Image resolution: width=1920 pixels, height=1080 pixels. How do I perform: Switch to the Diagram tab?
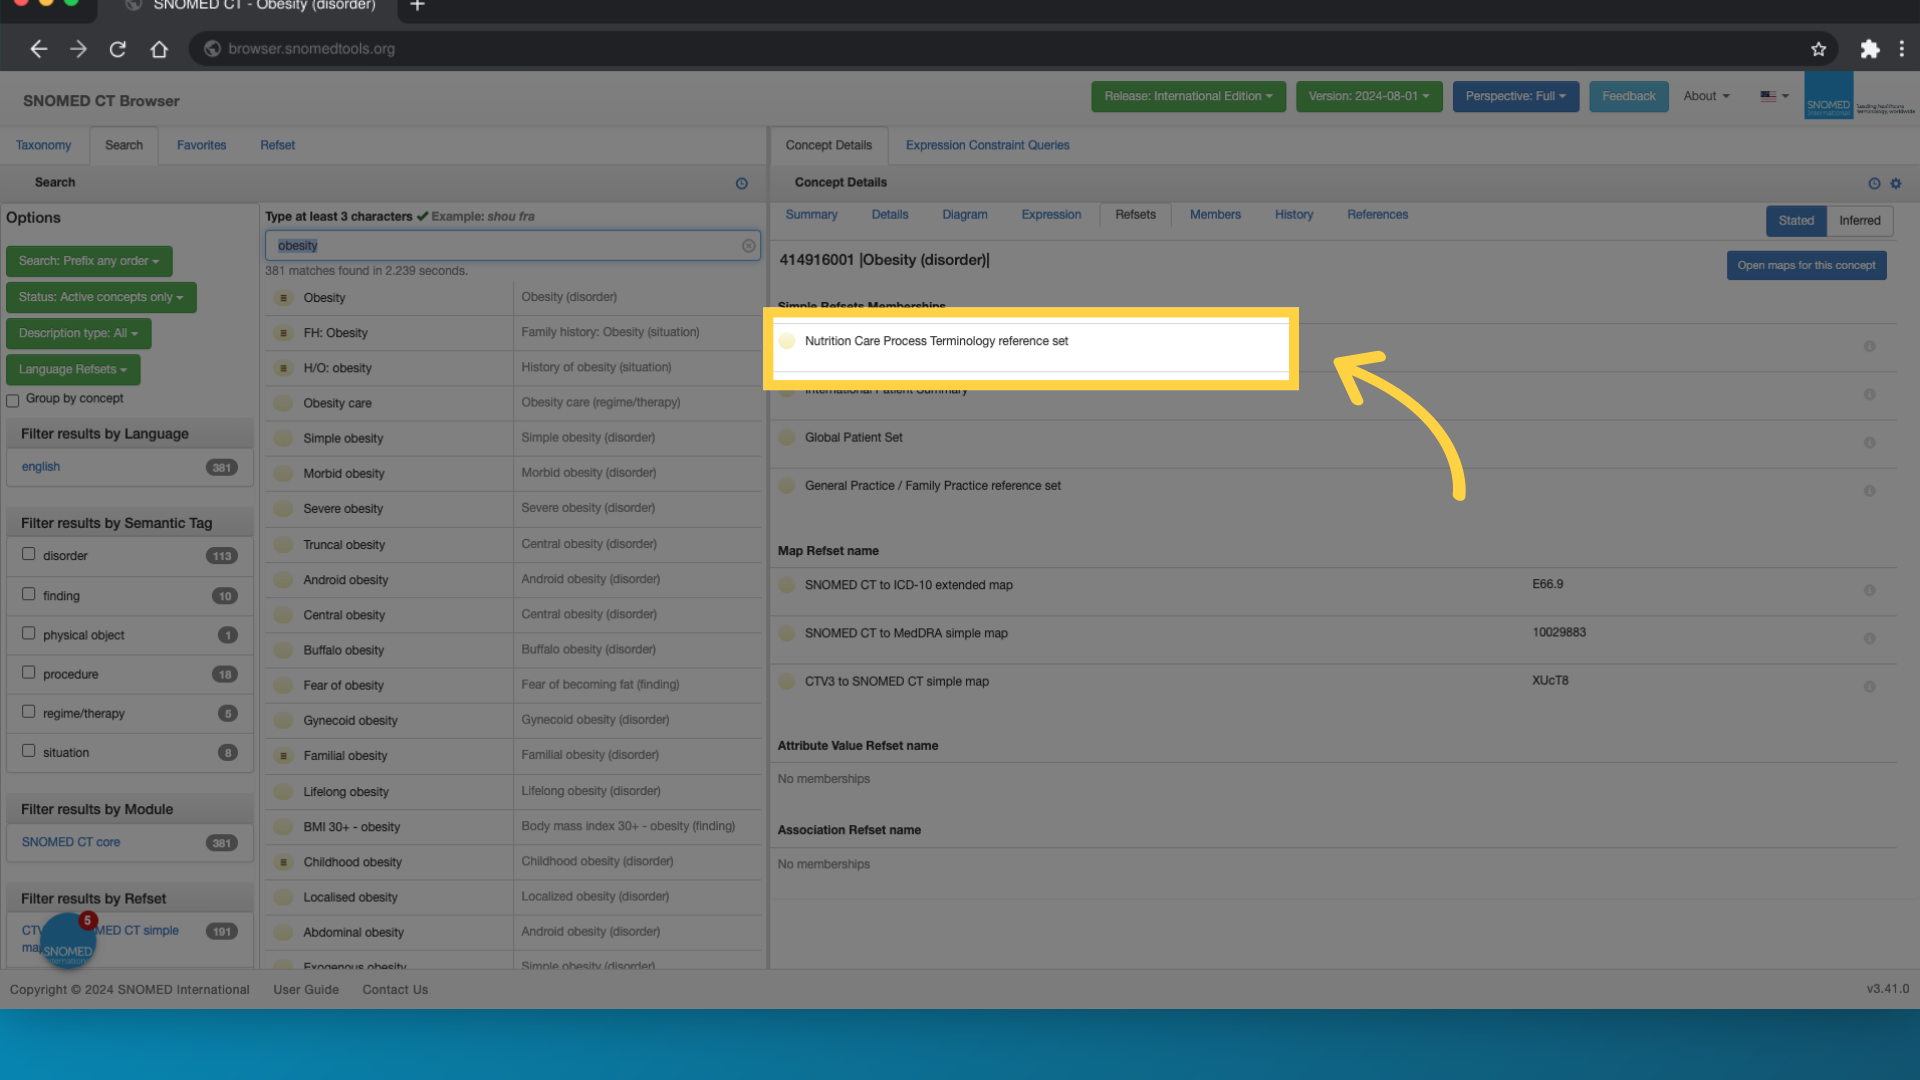click(x=964, y=215)
